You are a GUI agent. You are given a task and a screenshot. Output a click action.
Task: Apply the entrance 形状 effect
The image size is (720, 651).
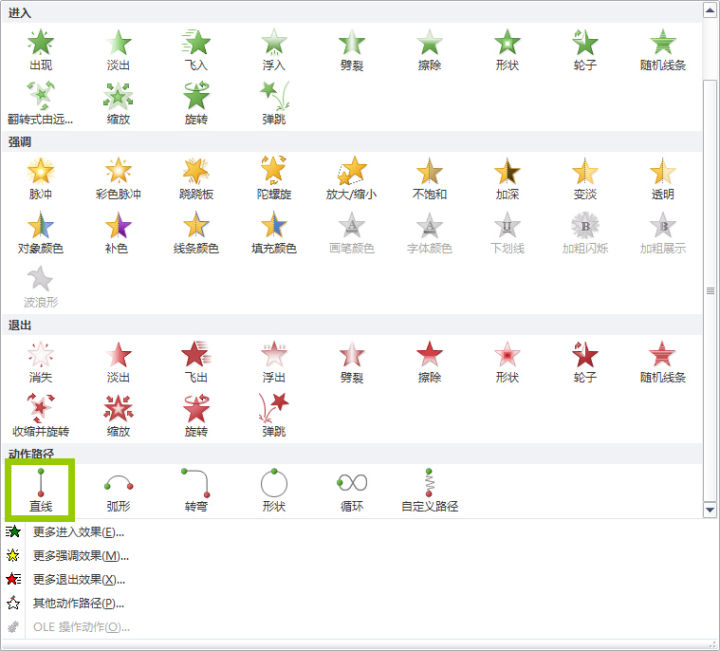507,50
